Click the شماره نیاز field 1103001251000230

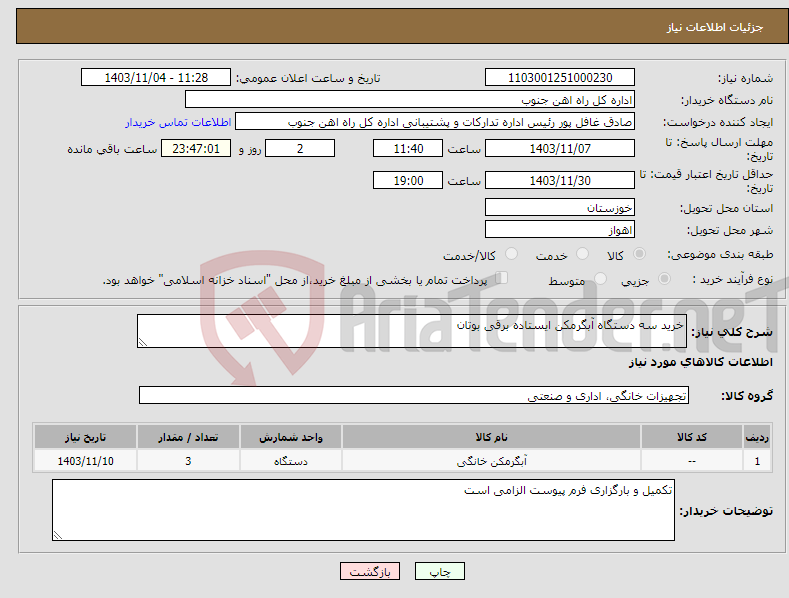coord(560,78)
